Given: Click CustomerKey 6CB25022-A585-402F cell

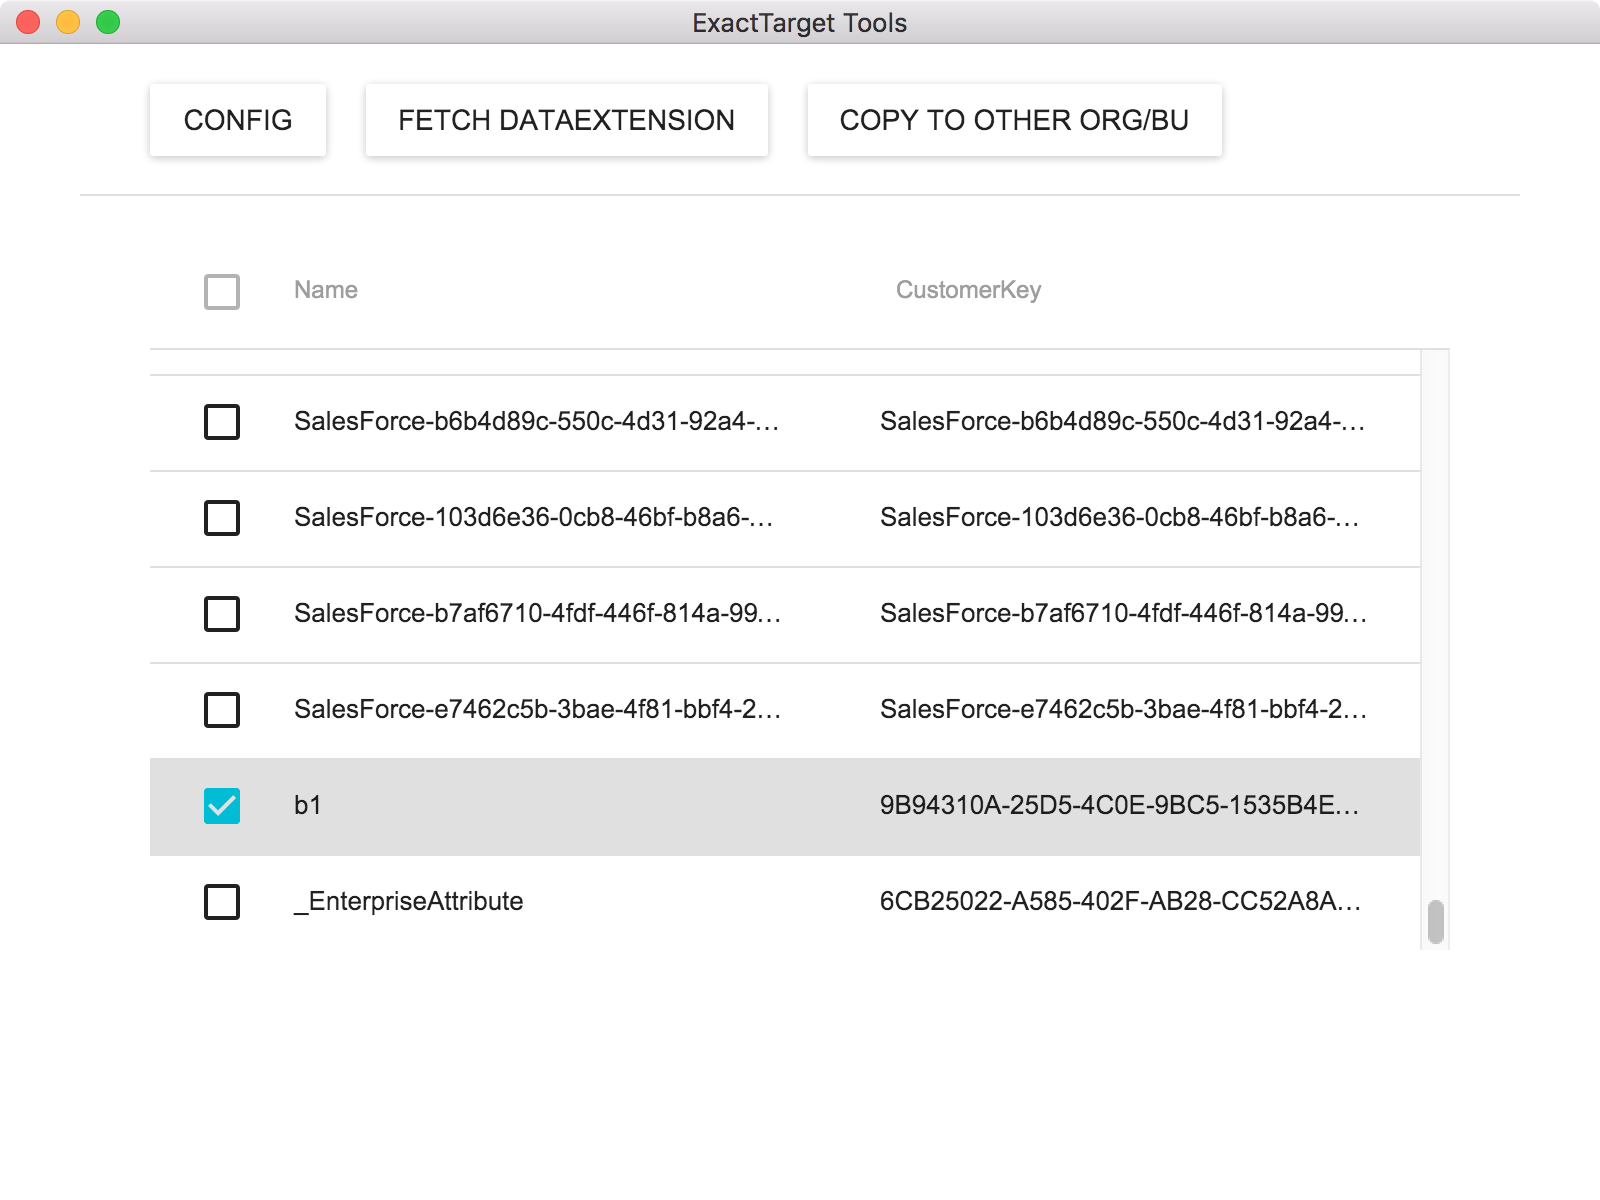Looking at the screenshot, I should [x=1121, y=902].
